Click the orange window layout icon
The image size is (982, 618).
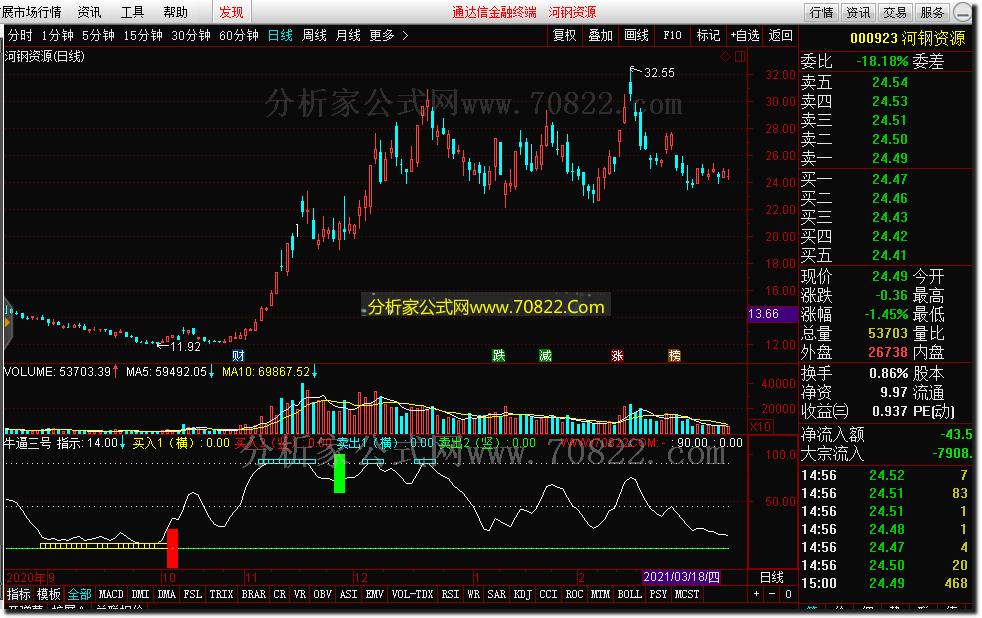click(x=740, y=56)
